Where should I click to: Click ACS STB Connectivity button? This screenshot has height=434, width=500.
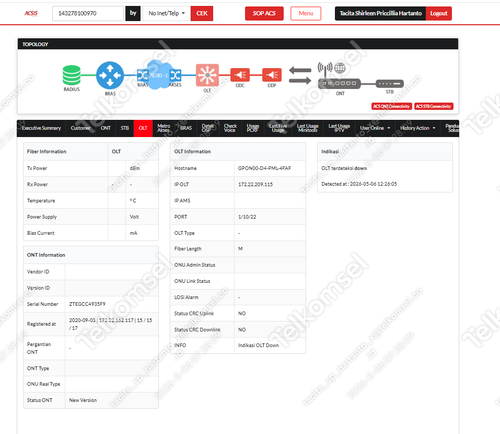(434, 106)
